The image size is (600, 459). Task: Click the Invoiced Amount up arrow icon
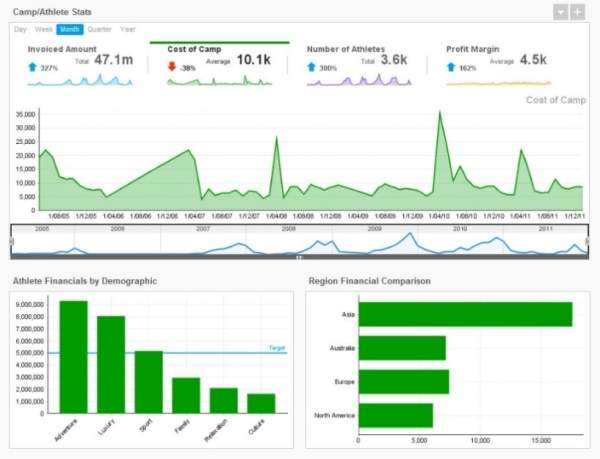(32, 67)
